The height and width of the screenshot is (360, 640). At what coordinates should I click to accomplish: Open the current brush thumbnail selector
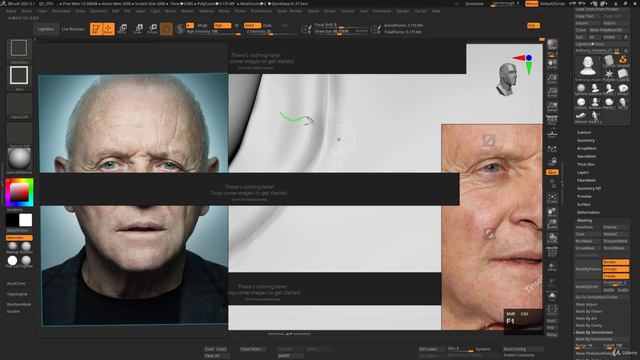coord(19,50)
